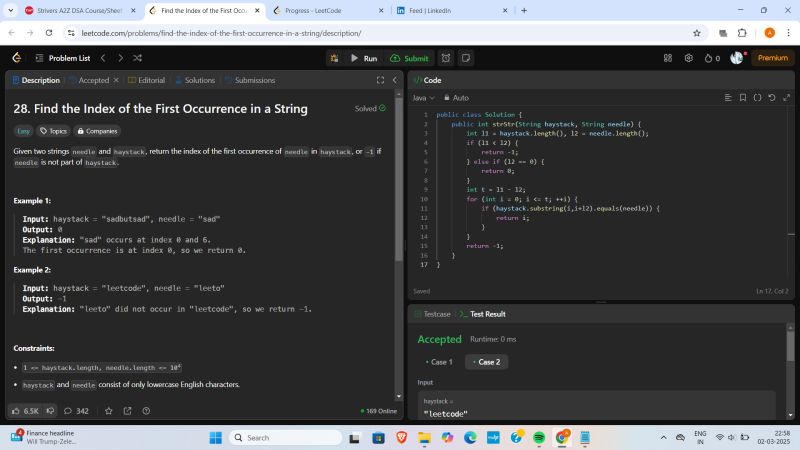Expand the Topics tag section
Viewport: 800px width, 450px height.
coord(53,131)
